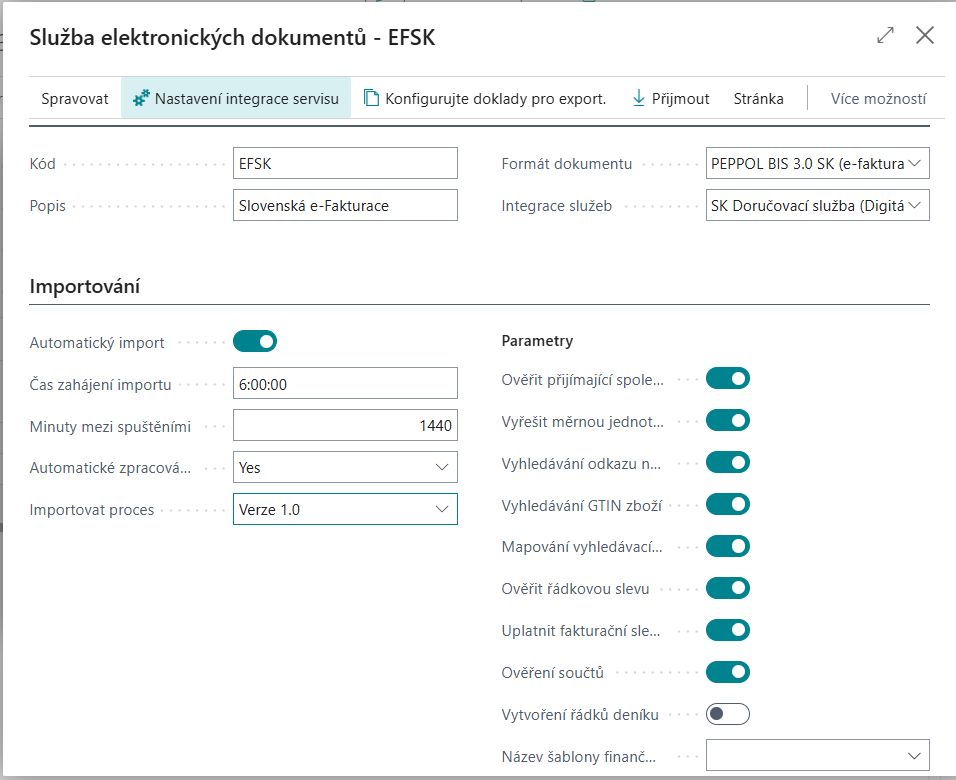
Task: Open the Stránka menu
Action: point(758,98)
